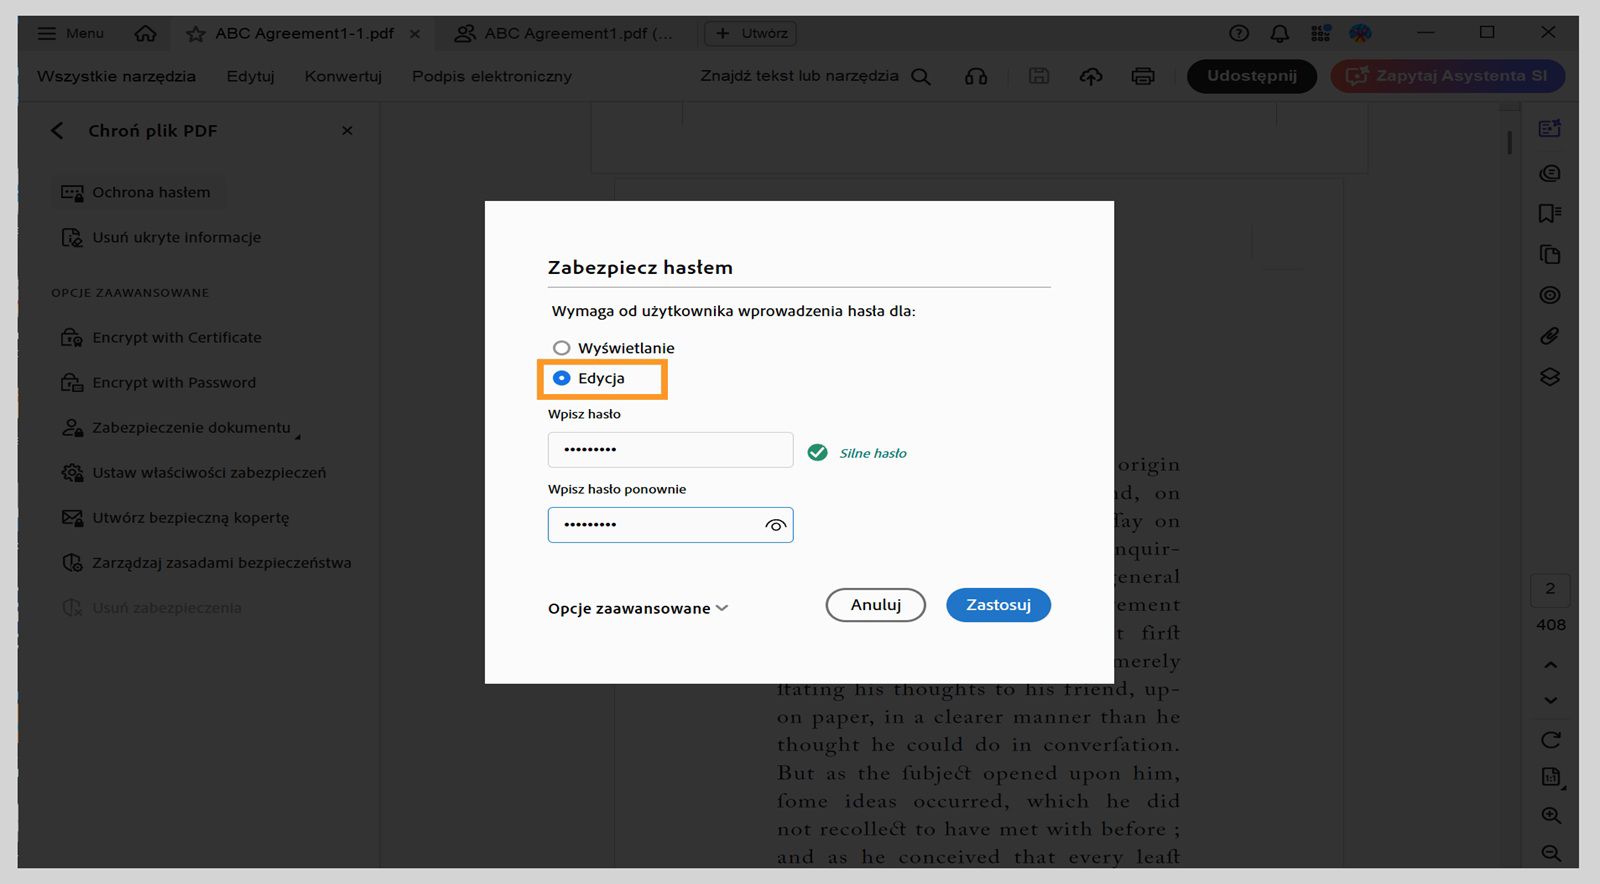This screenshot has height=884, width=1600.
Task: Open the Wszystkie narzędzia menu
Action: (116, 76)
